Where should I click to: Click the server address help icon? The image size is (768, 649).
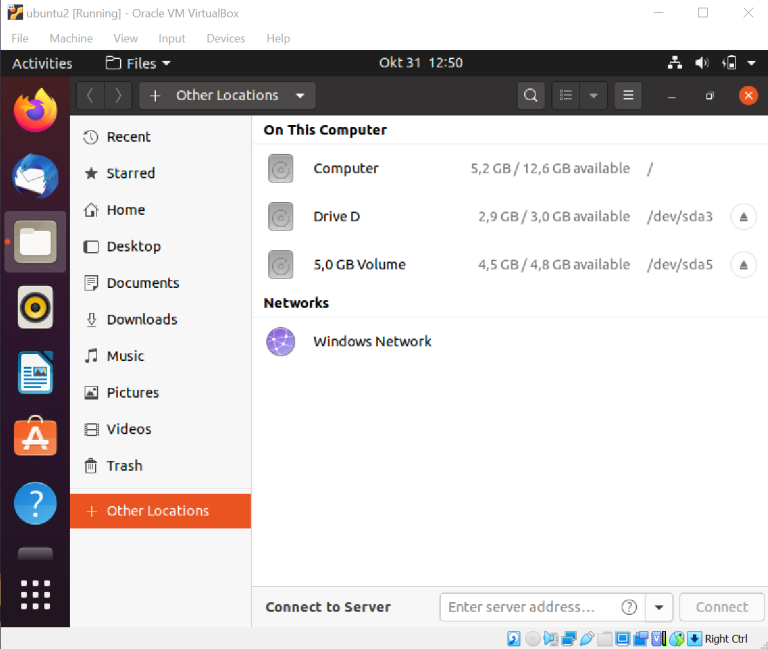pos(629,607)
